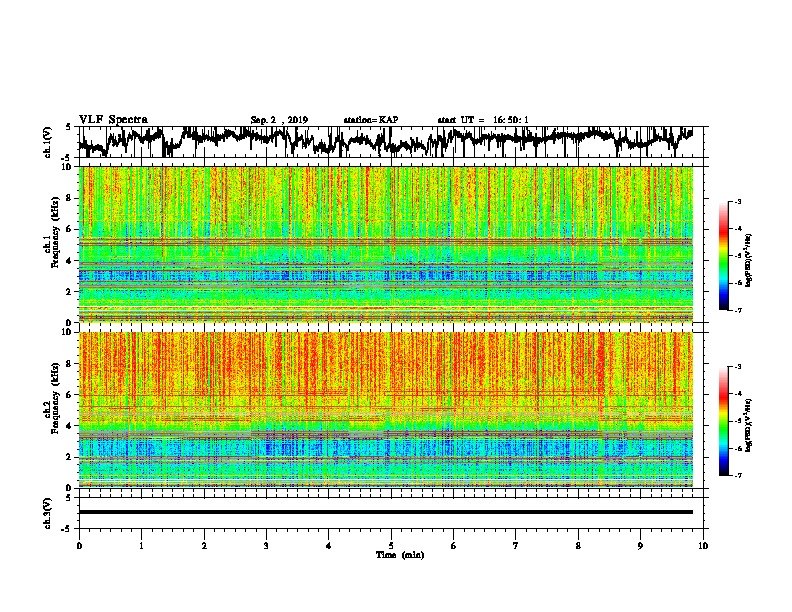Viewport: 792px width, 612px height.
Task: Click the "VLF Spectra" plot title
Action: click(113, 119)
